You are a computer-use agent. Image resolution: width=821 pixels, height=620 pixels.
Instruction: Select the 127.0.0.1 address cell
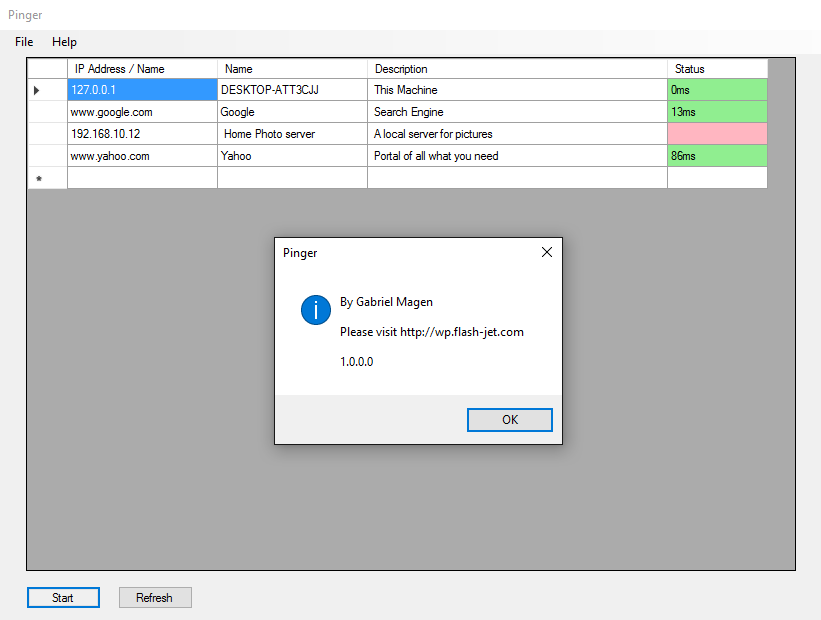tap(142, 90)
